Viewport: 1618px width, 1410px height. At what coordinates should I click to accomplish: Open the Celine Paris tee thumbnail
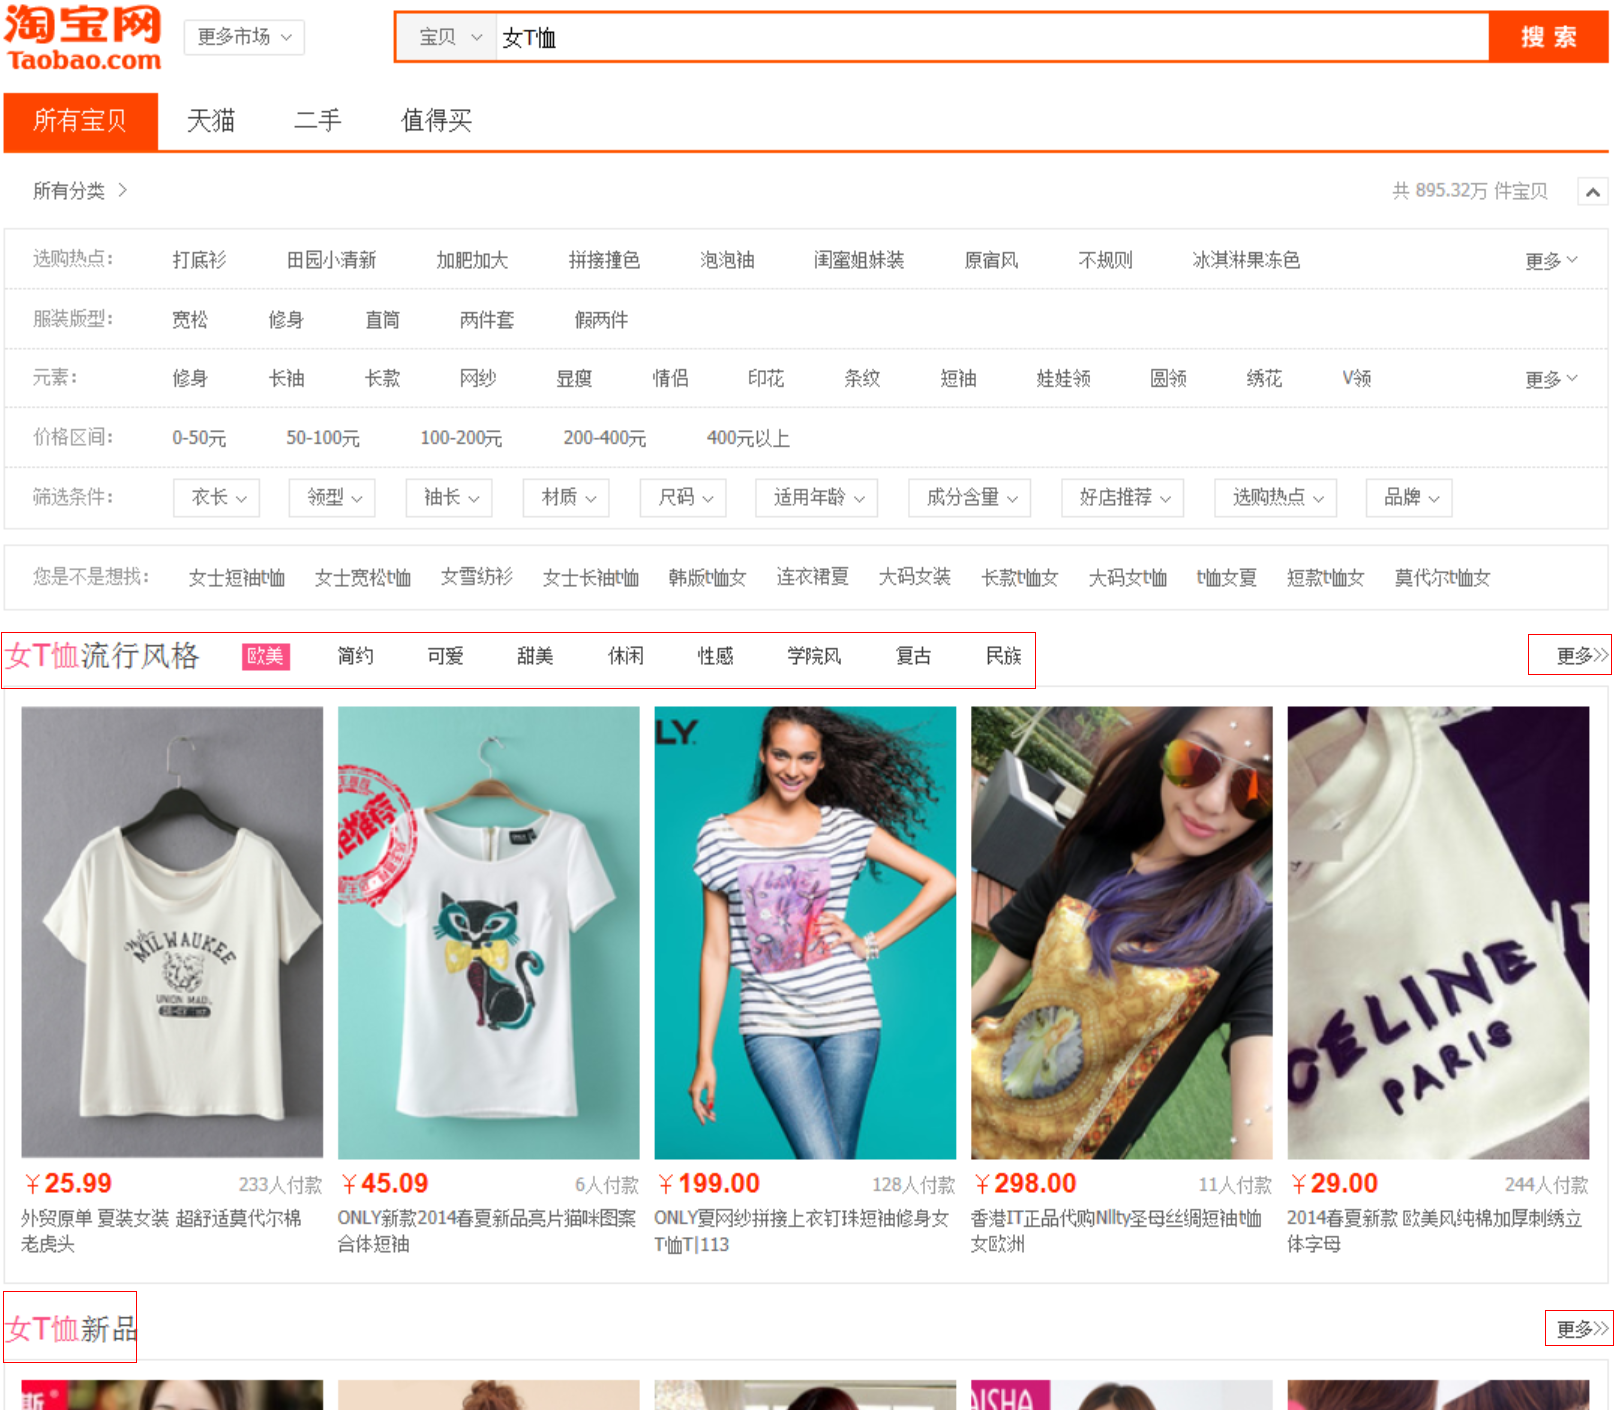[1438, 932]
